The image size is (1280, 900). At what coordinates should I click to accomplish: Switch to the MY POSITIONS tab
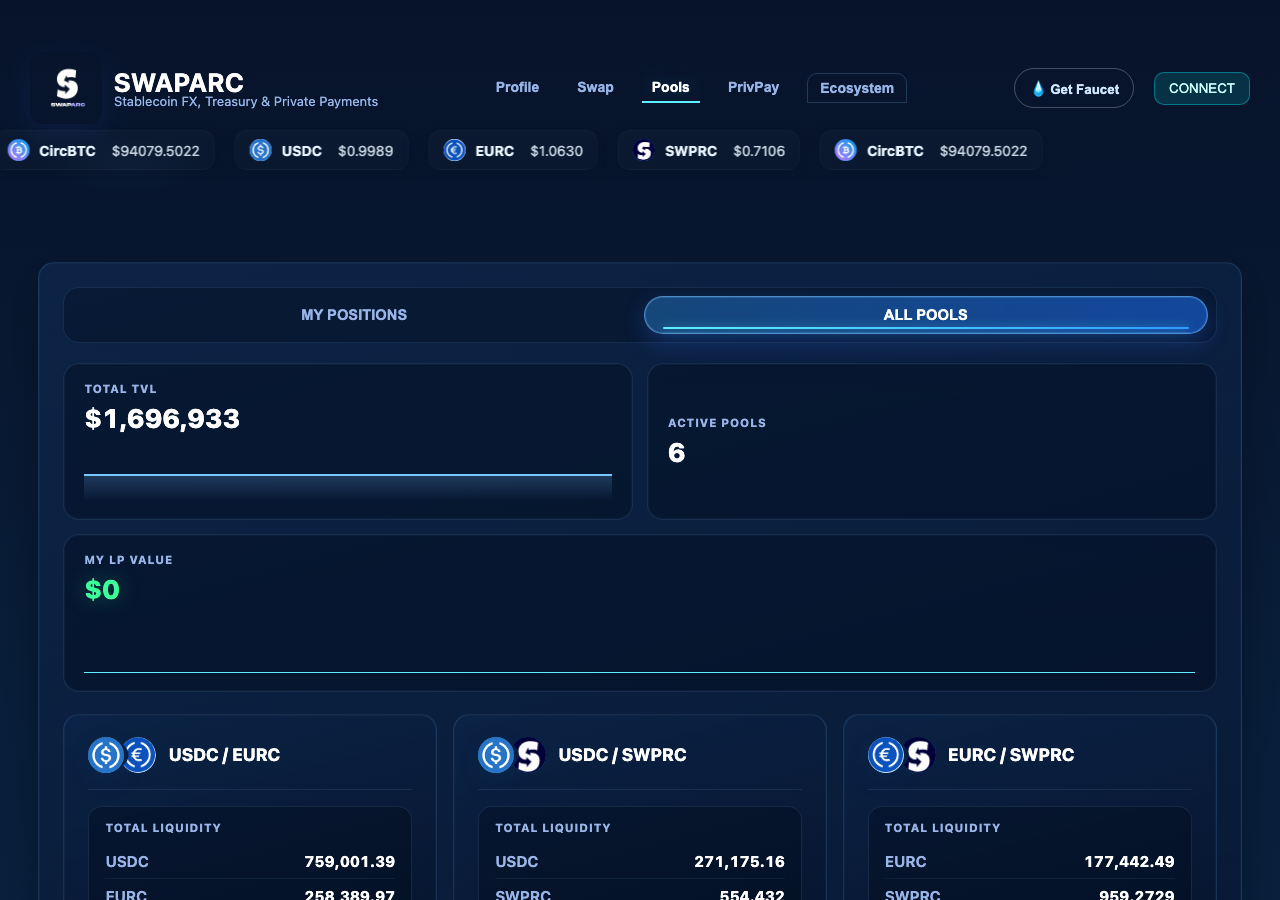354,315
